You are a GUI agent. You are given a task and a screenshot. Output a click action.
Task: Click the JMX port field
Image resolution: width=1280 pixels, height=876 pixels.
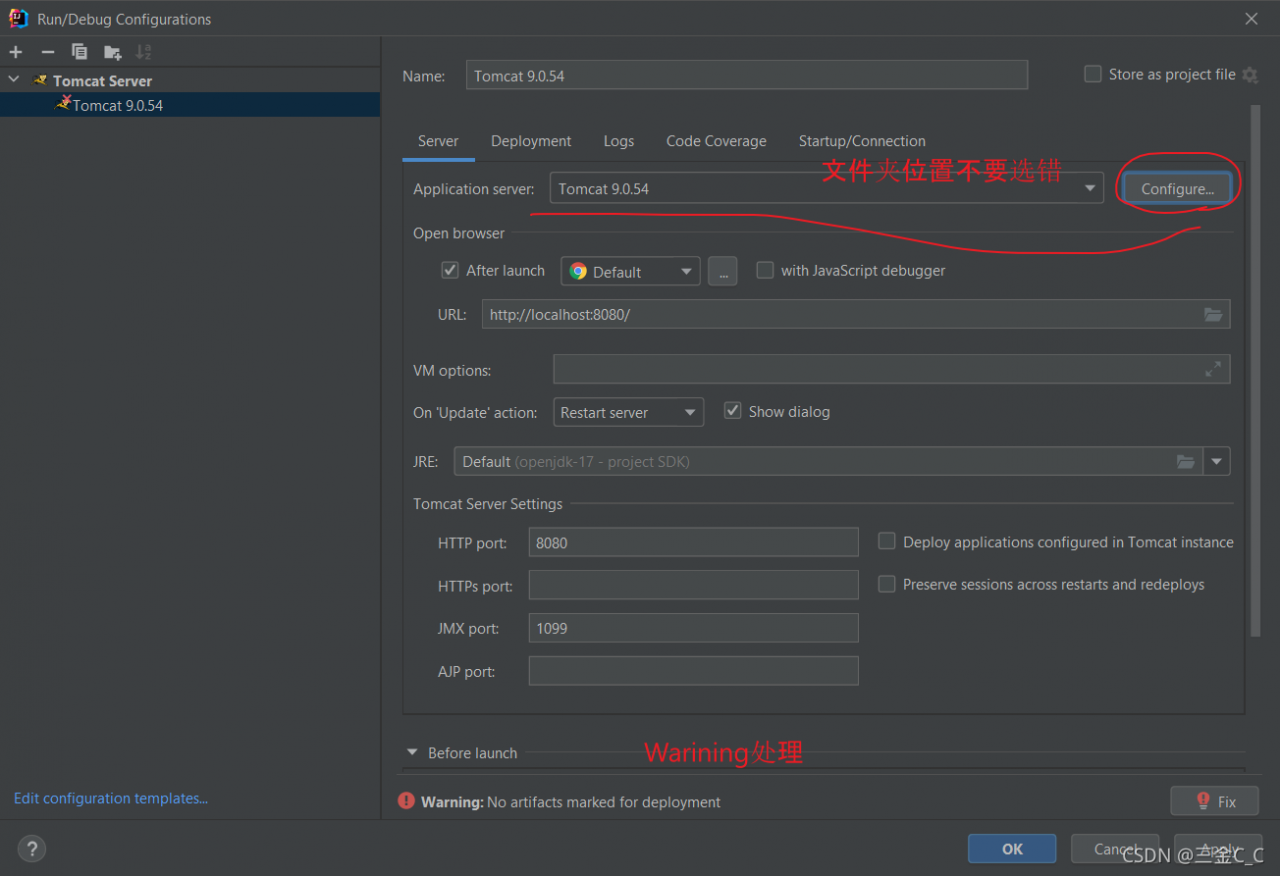click(x=693, y=628)
